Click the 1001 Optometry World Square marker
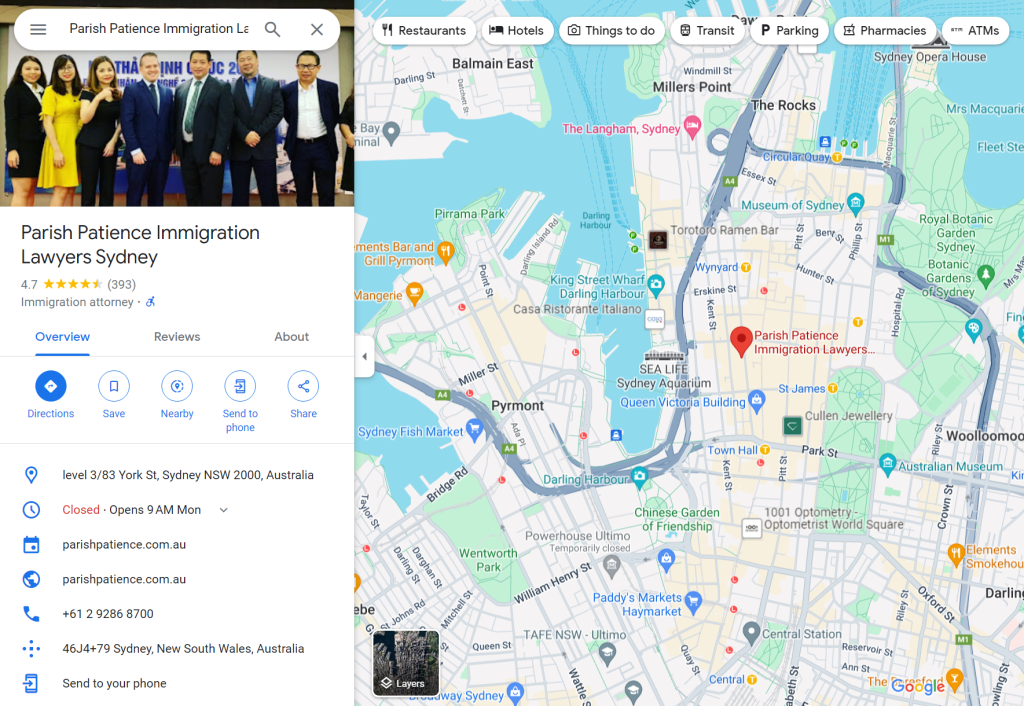1024x706 pixels. click(752, 528)
